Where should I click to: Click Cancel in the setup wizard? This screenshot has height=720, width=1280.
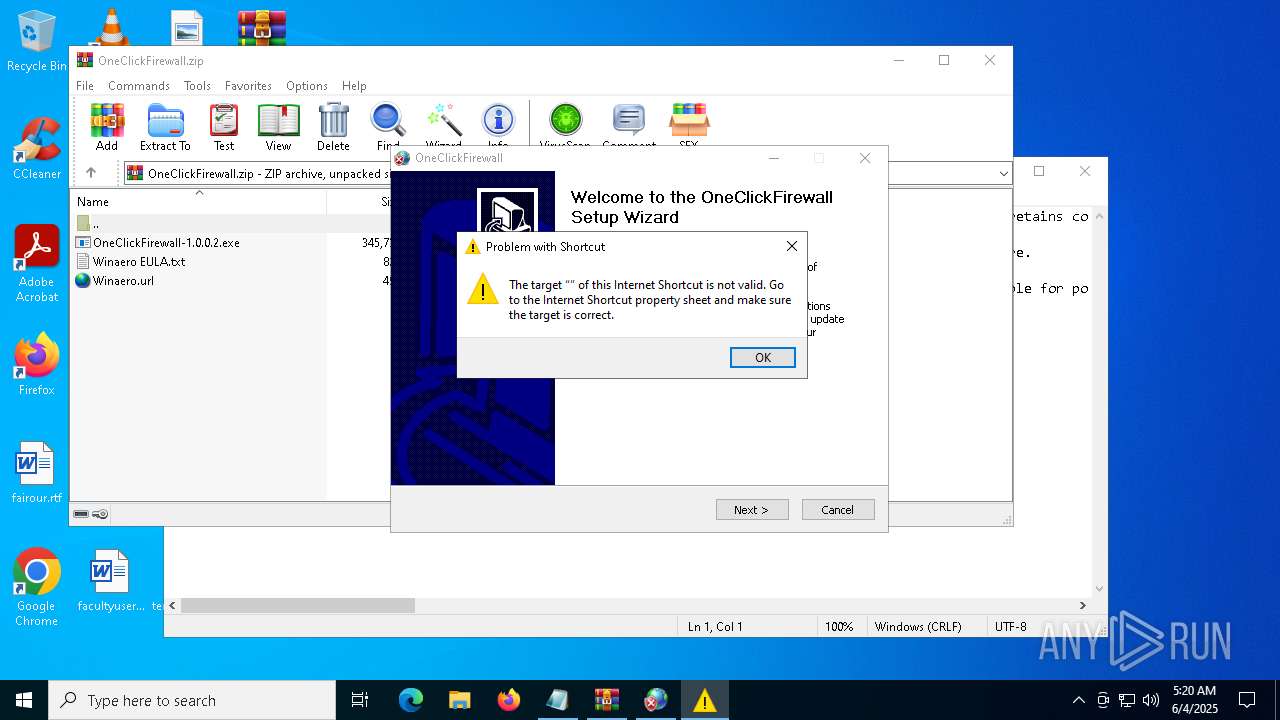tap(838, 510)
